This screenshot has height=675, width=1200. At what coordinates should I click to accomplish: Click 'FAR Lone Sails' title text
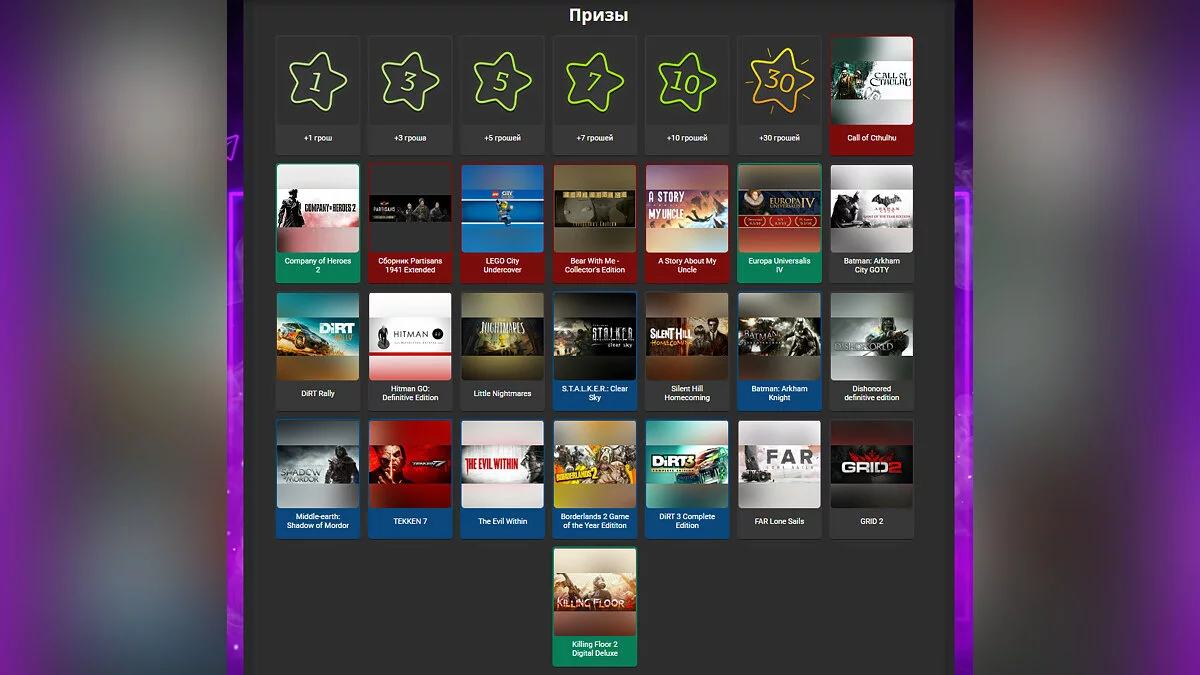779,521
